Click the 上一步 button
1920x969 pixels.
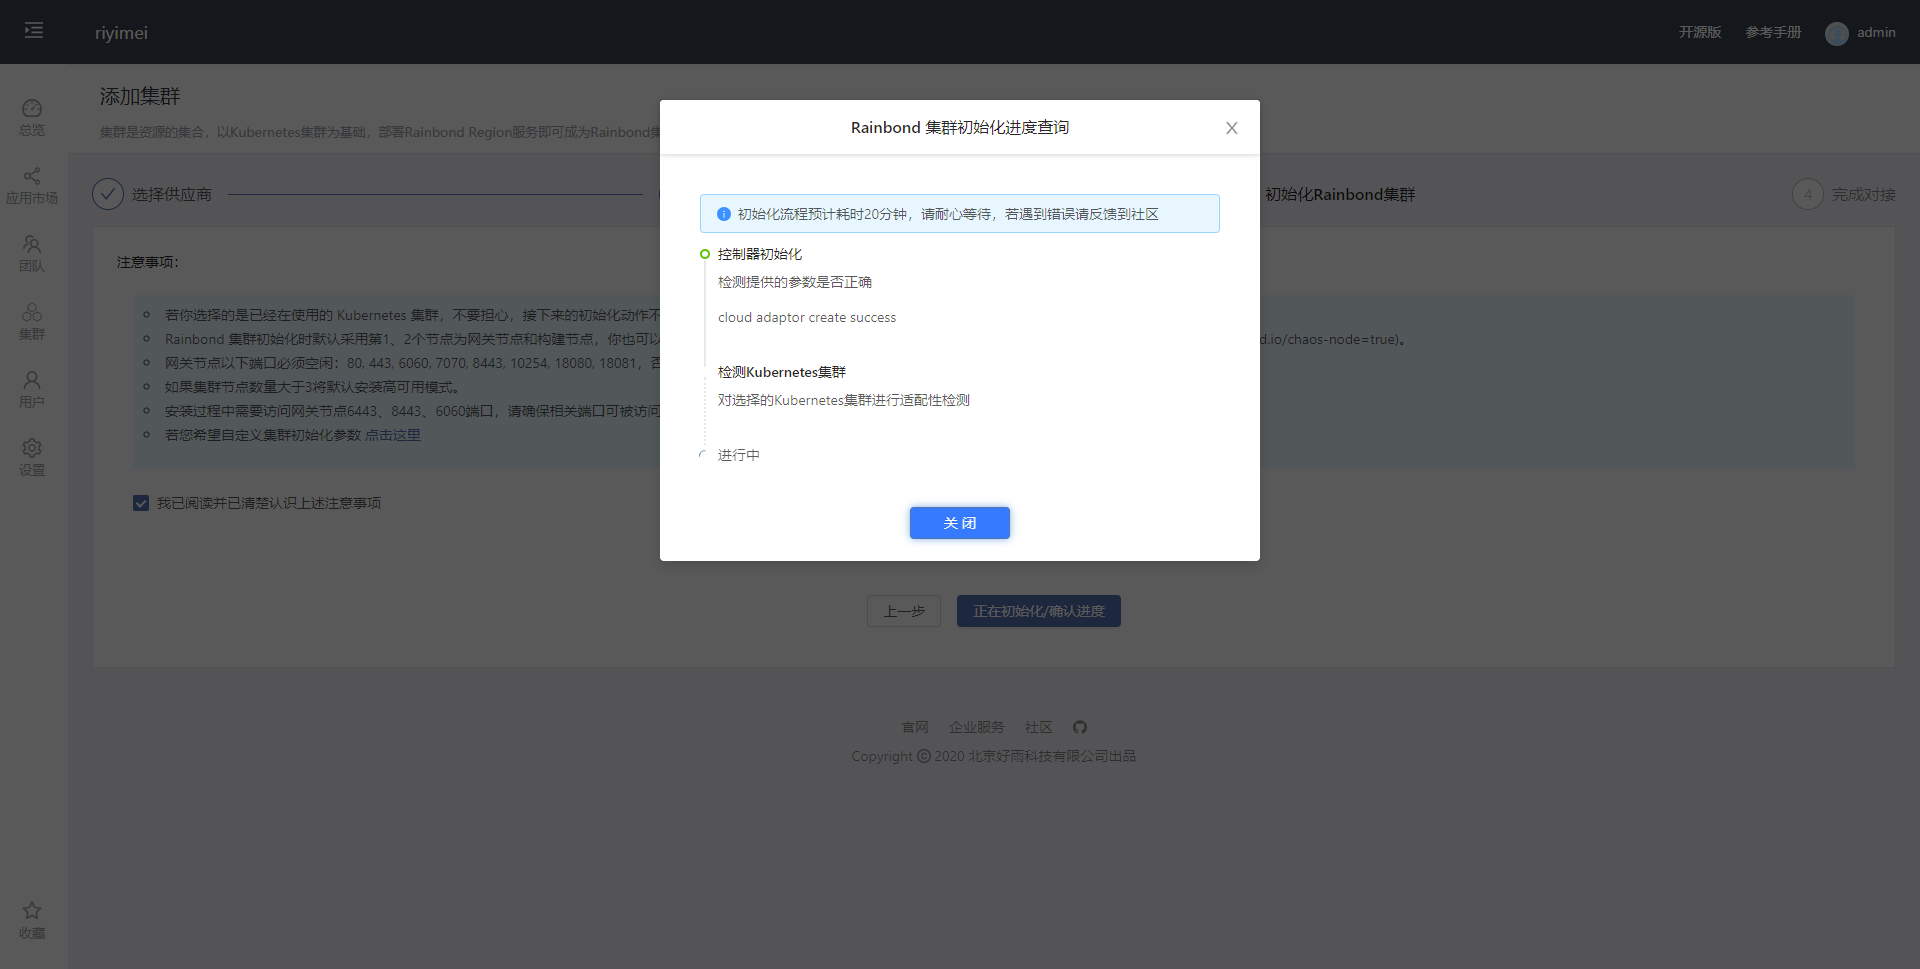904,611
